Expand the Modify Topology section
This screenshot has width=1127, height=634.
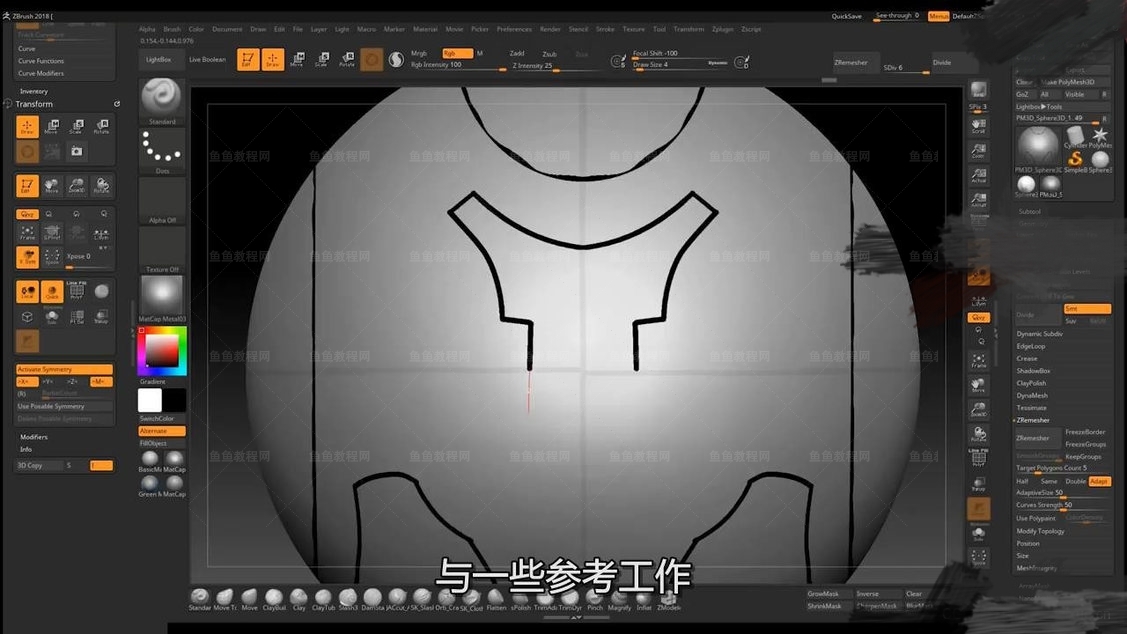coord(1040,531)
